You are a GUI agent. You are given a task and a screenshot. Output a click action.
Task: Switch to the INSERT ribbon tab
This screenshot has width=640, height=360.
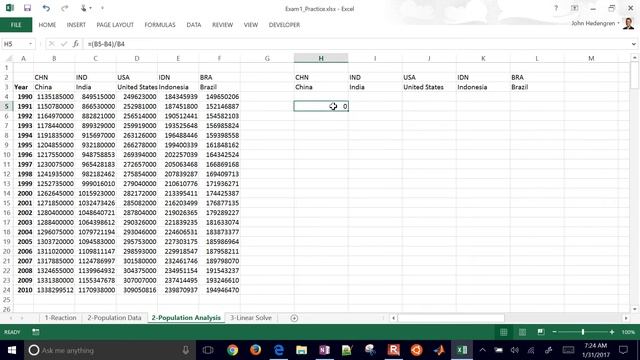click(76, 25)
